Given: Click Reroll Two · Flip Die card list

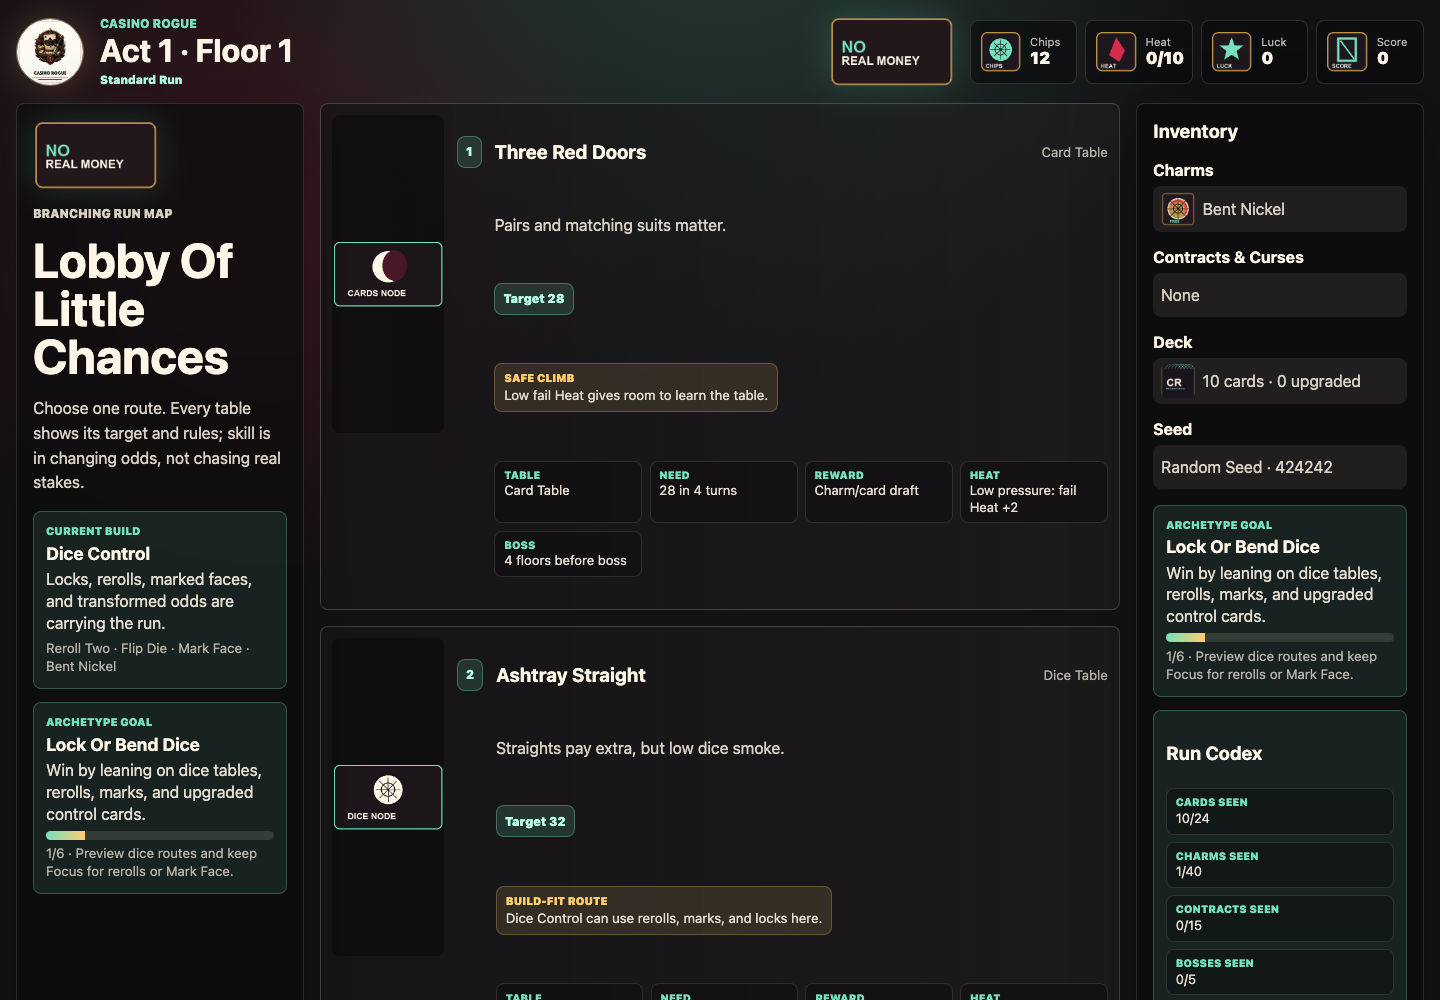Looking at the screenshot, I should pyautogui.click(x=148, y=657).
